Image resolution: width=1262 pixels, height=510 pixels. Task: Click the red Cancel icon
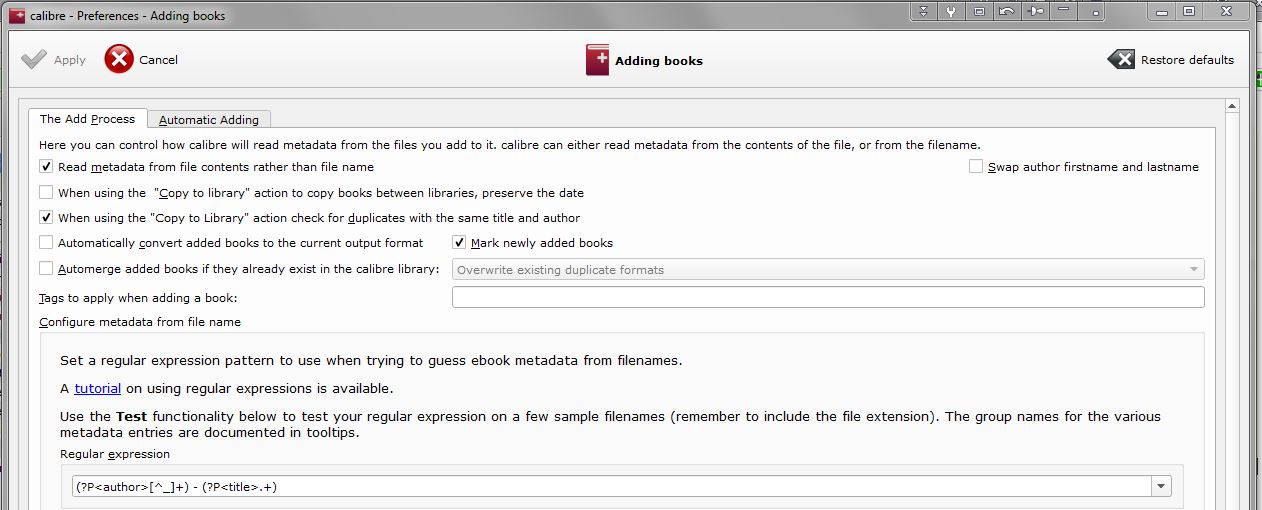[x=119, y=60]
